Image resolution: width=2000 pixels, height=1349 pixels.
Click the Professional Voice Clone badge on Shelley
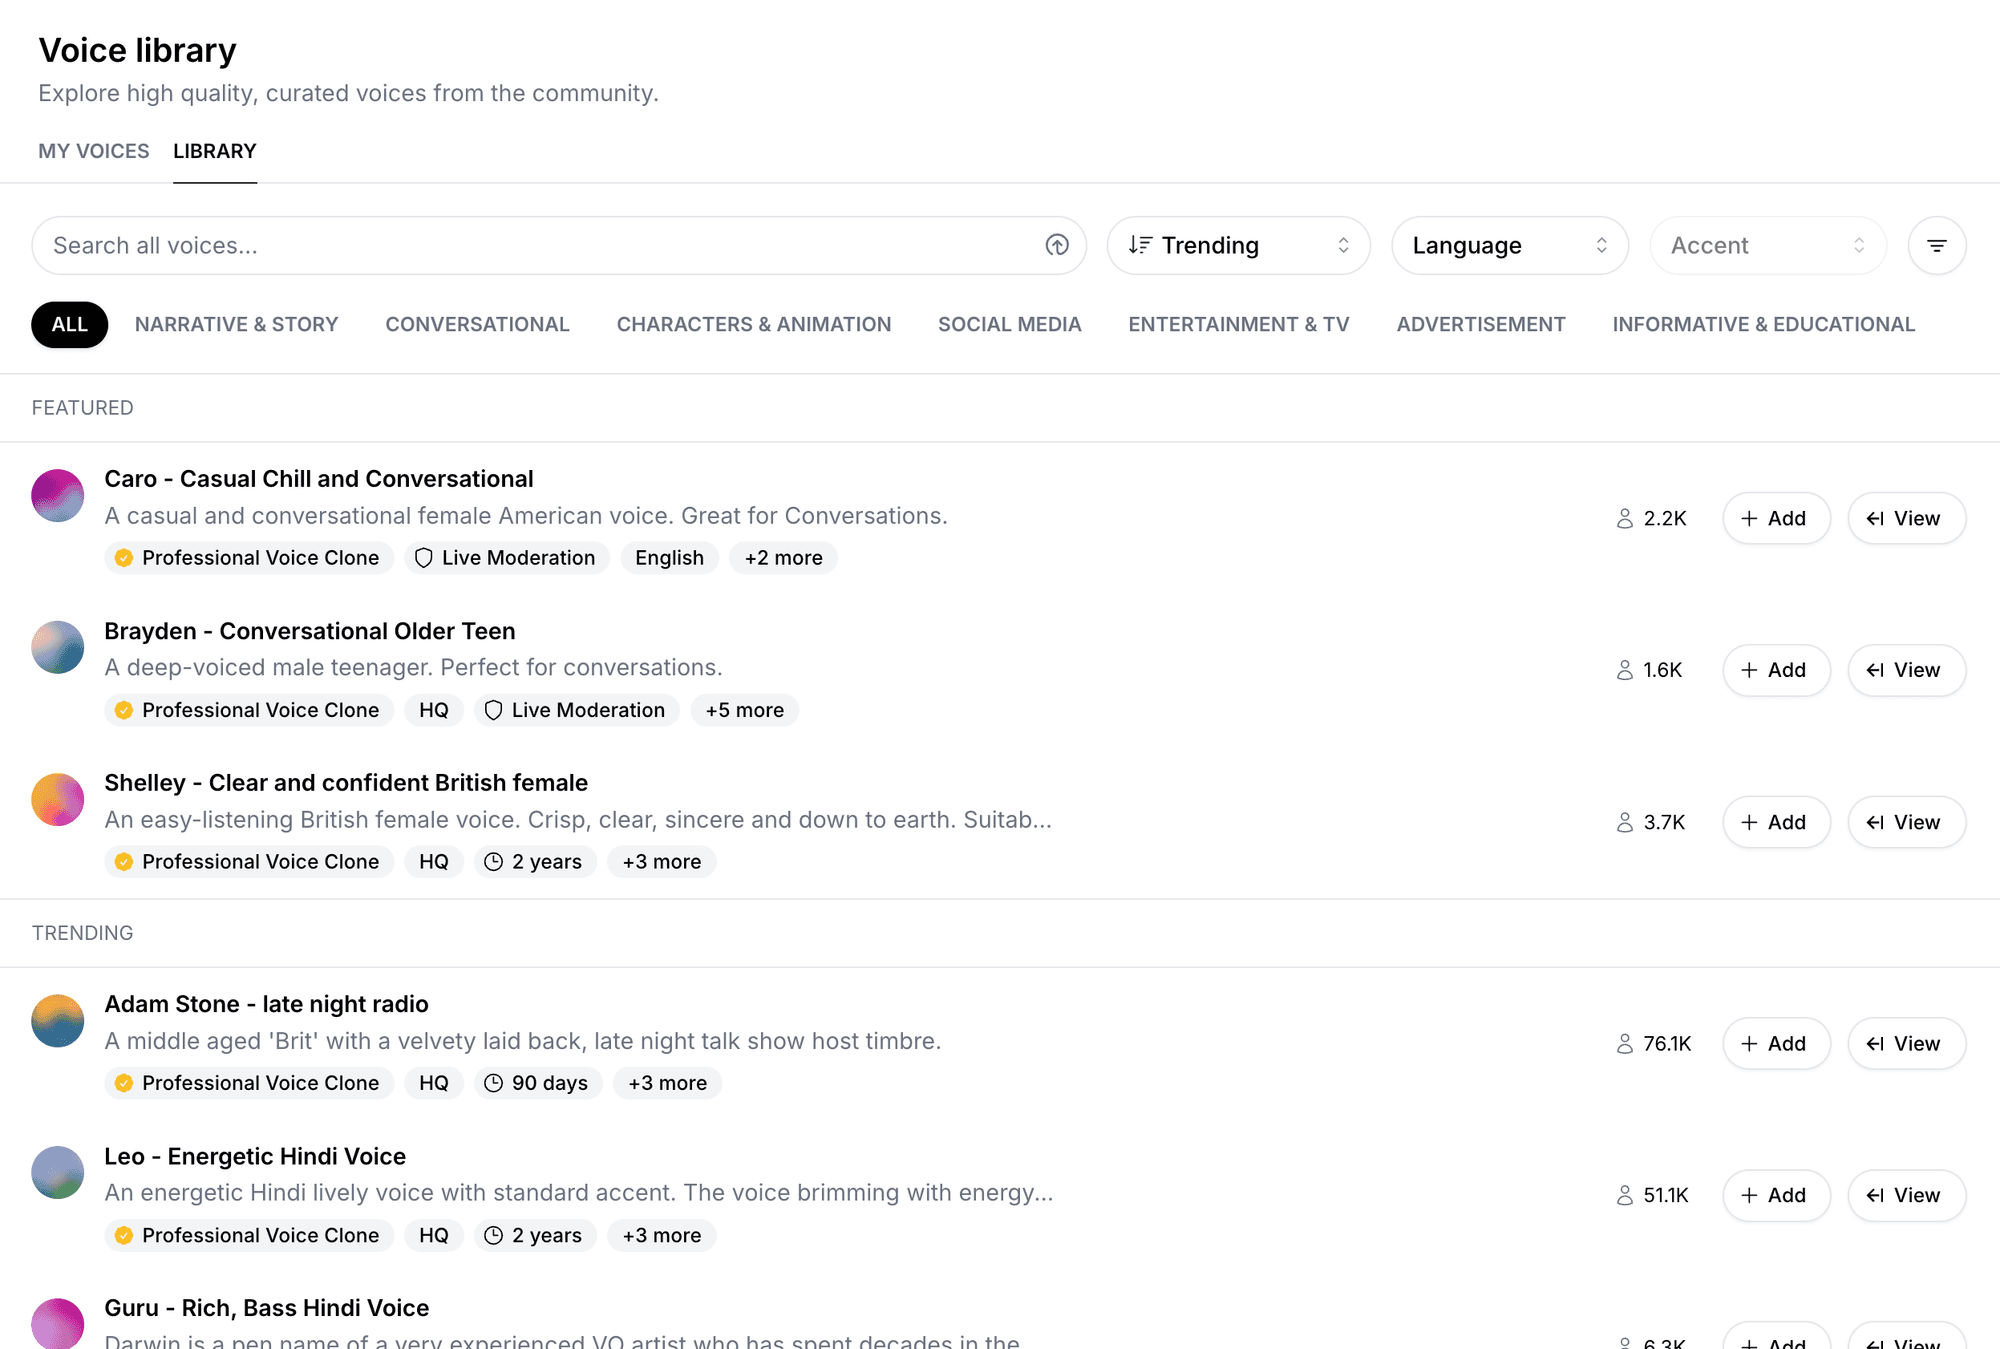245,861
